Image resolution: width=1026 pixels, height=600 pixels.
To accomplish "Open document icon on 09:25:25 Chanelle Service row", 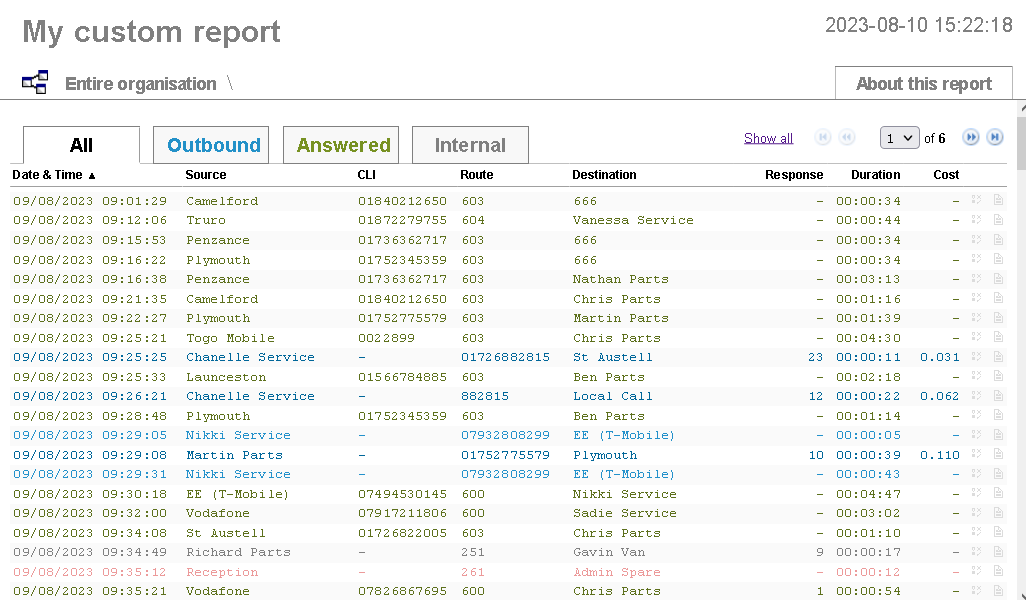I will pyautogui.click(x=998, y=357).
